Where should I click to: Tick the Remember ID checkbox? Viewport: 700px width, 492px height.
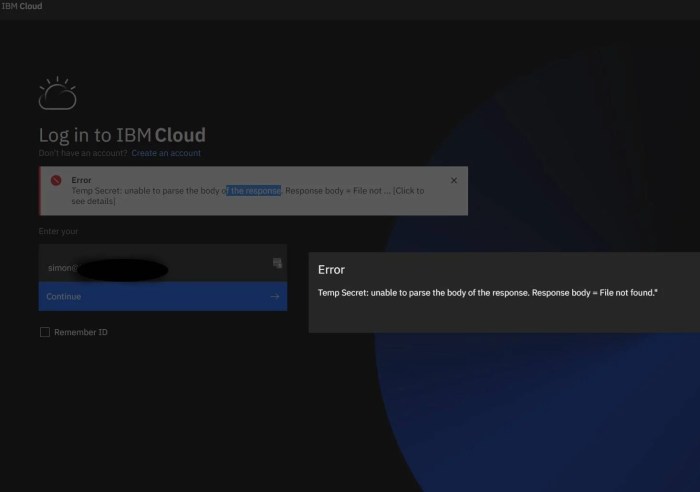[x=45, y=332]
